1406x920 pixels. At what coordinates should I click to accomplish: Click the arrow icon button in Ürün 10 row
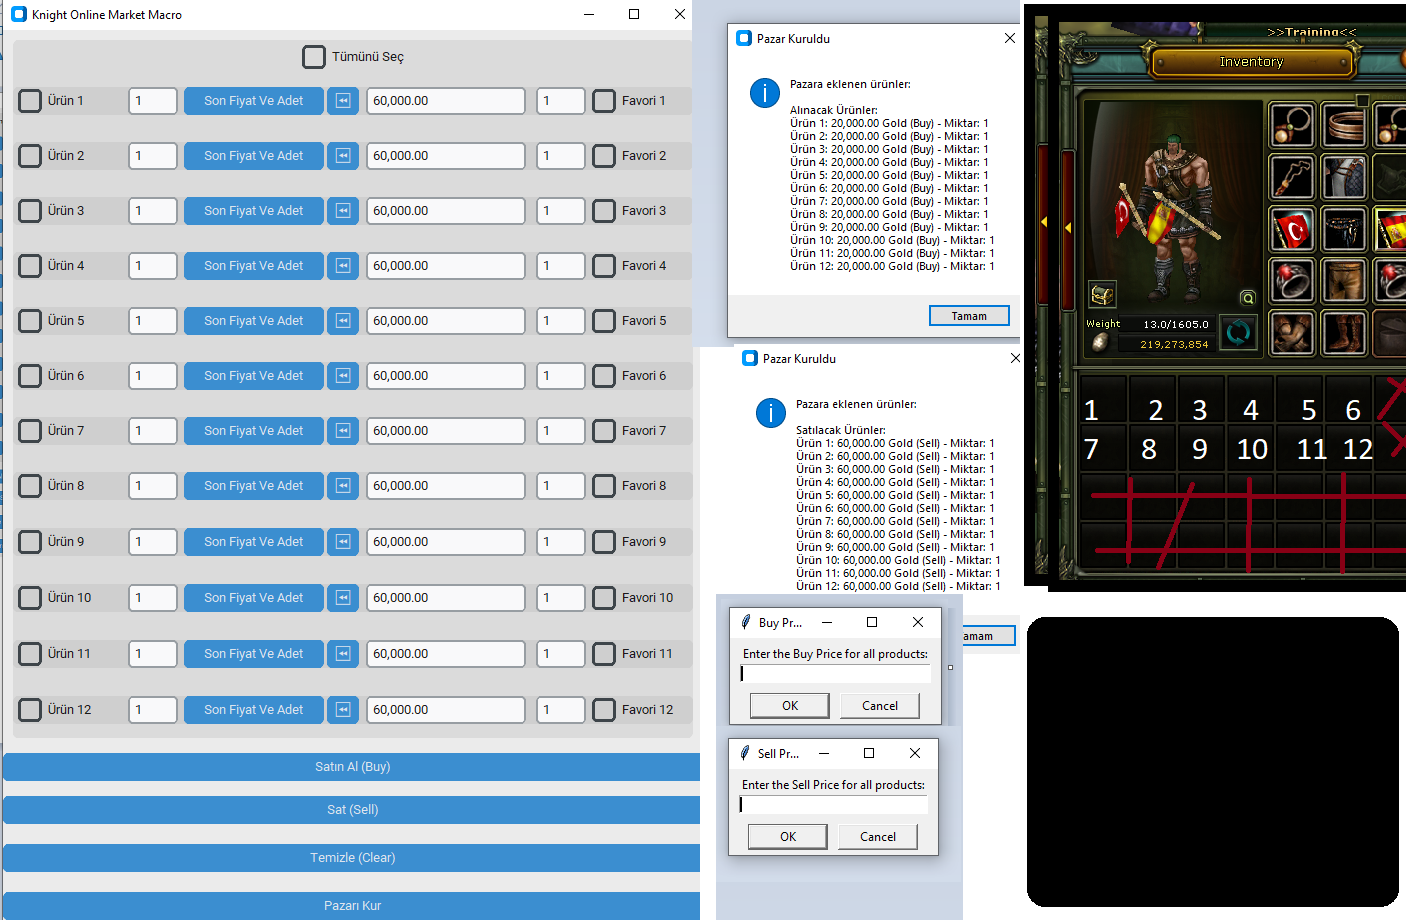[x=343, y=598]
